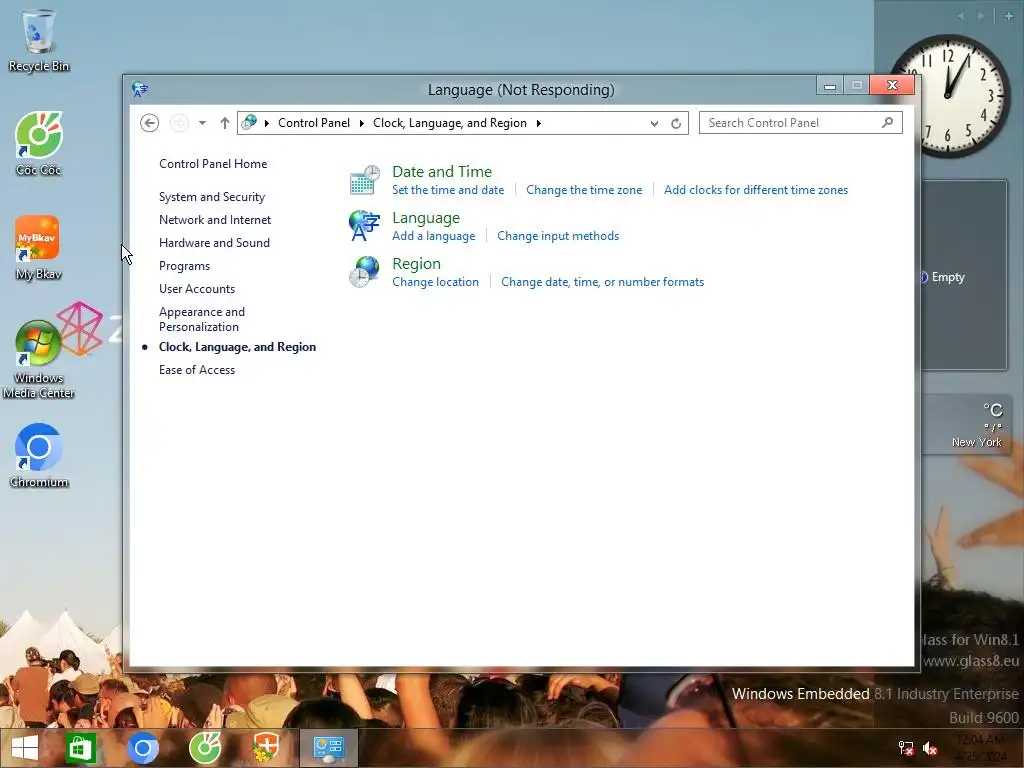Open the Date and Time heading
The height and width of the screenshot is (768, 1024).
(442, 172)
